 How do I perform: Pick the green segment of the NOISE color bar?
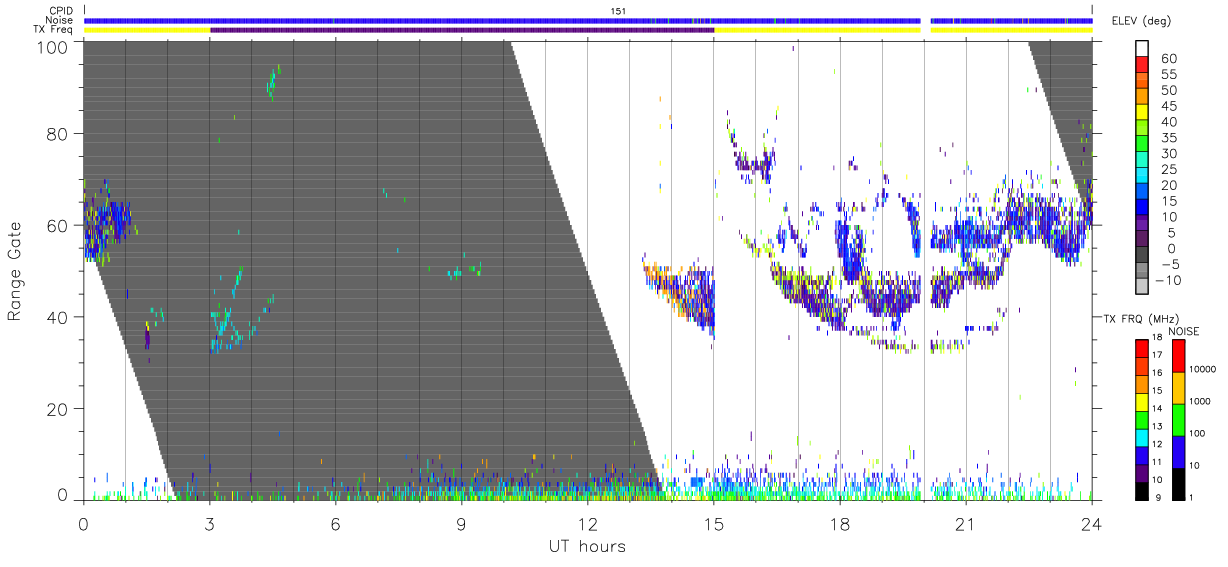click(x=1178, y=420)
